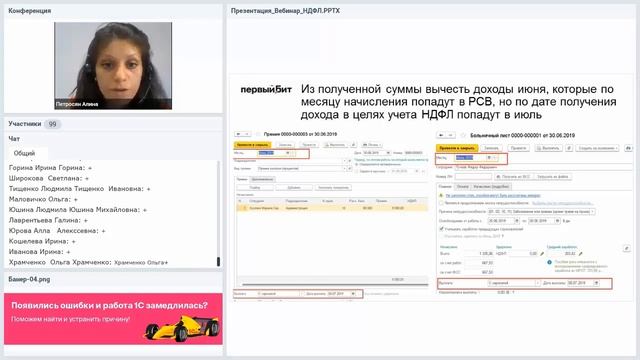Click presenter video thumbnail Петросян Алина
The height and width of the screenshot is (360, 640).
[113, 66]
